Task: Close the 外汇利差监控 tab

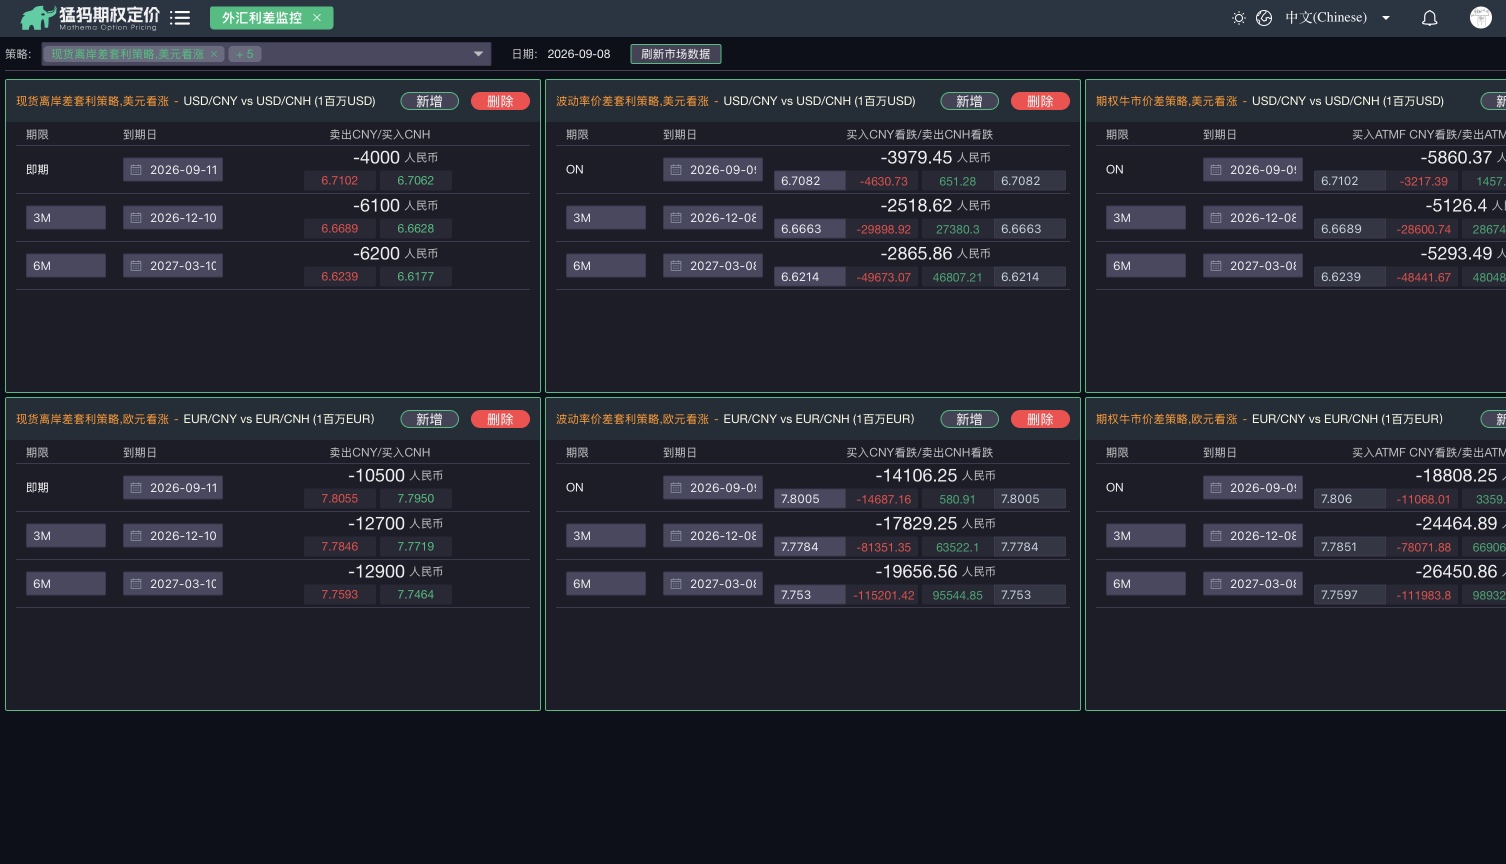Action: click(317, 18)
